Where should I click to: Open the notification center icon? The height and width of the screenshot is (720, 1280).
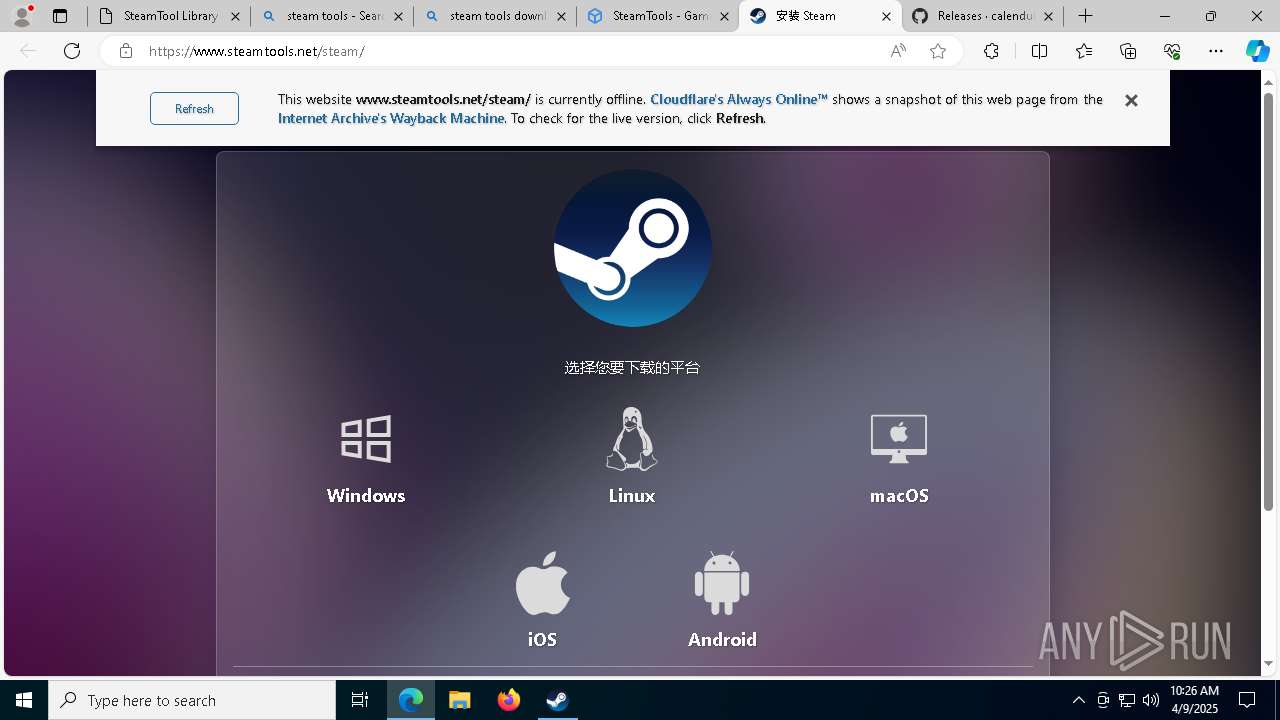[1247, 700]
